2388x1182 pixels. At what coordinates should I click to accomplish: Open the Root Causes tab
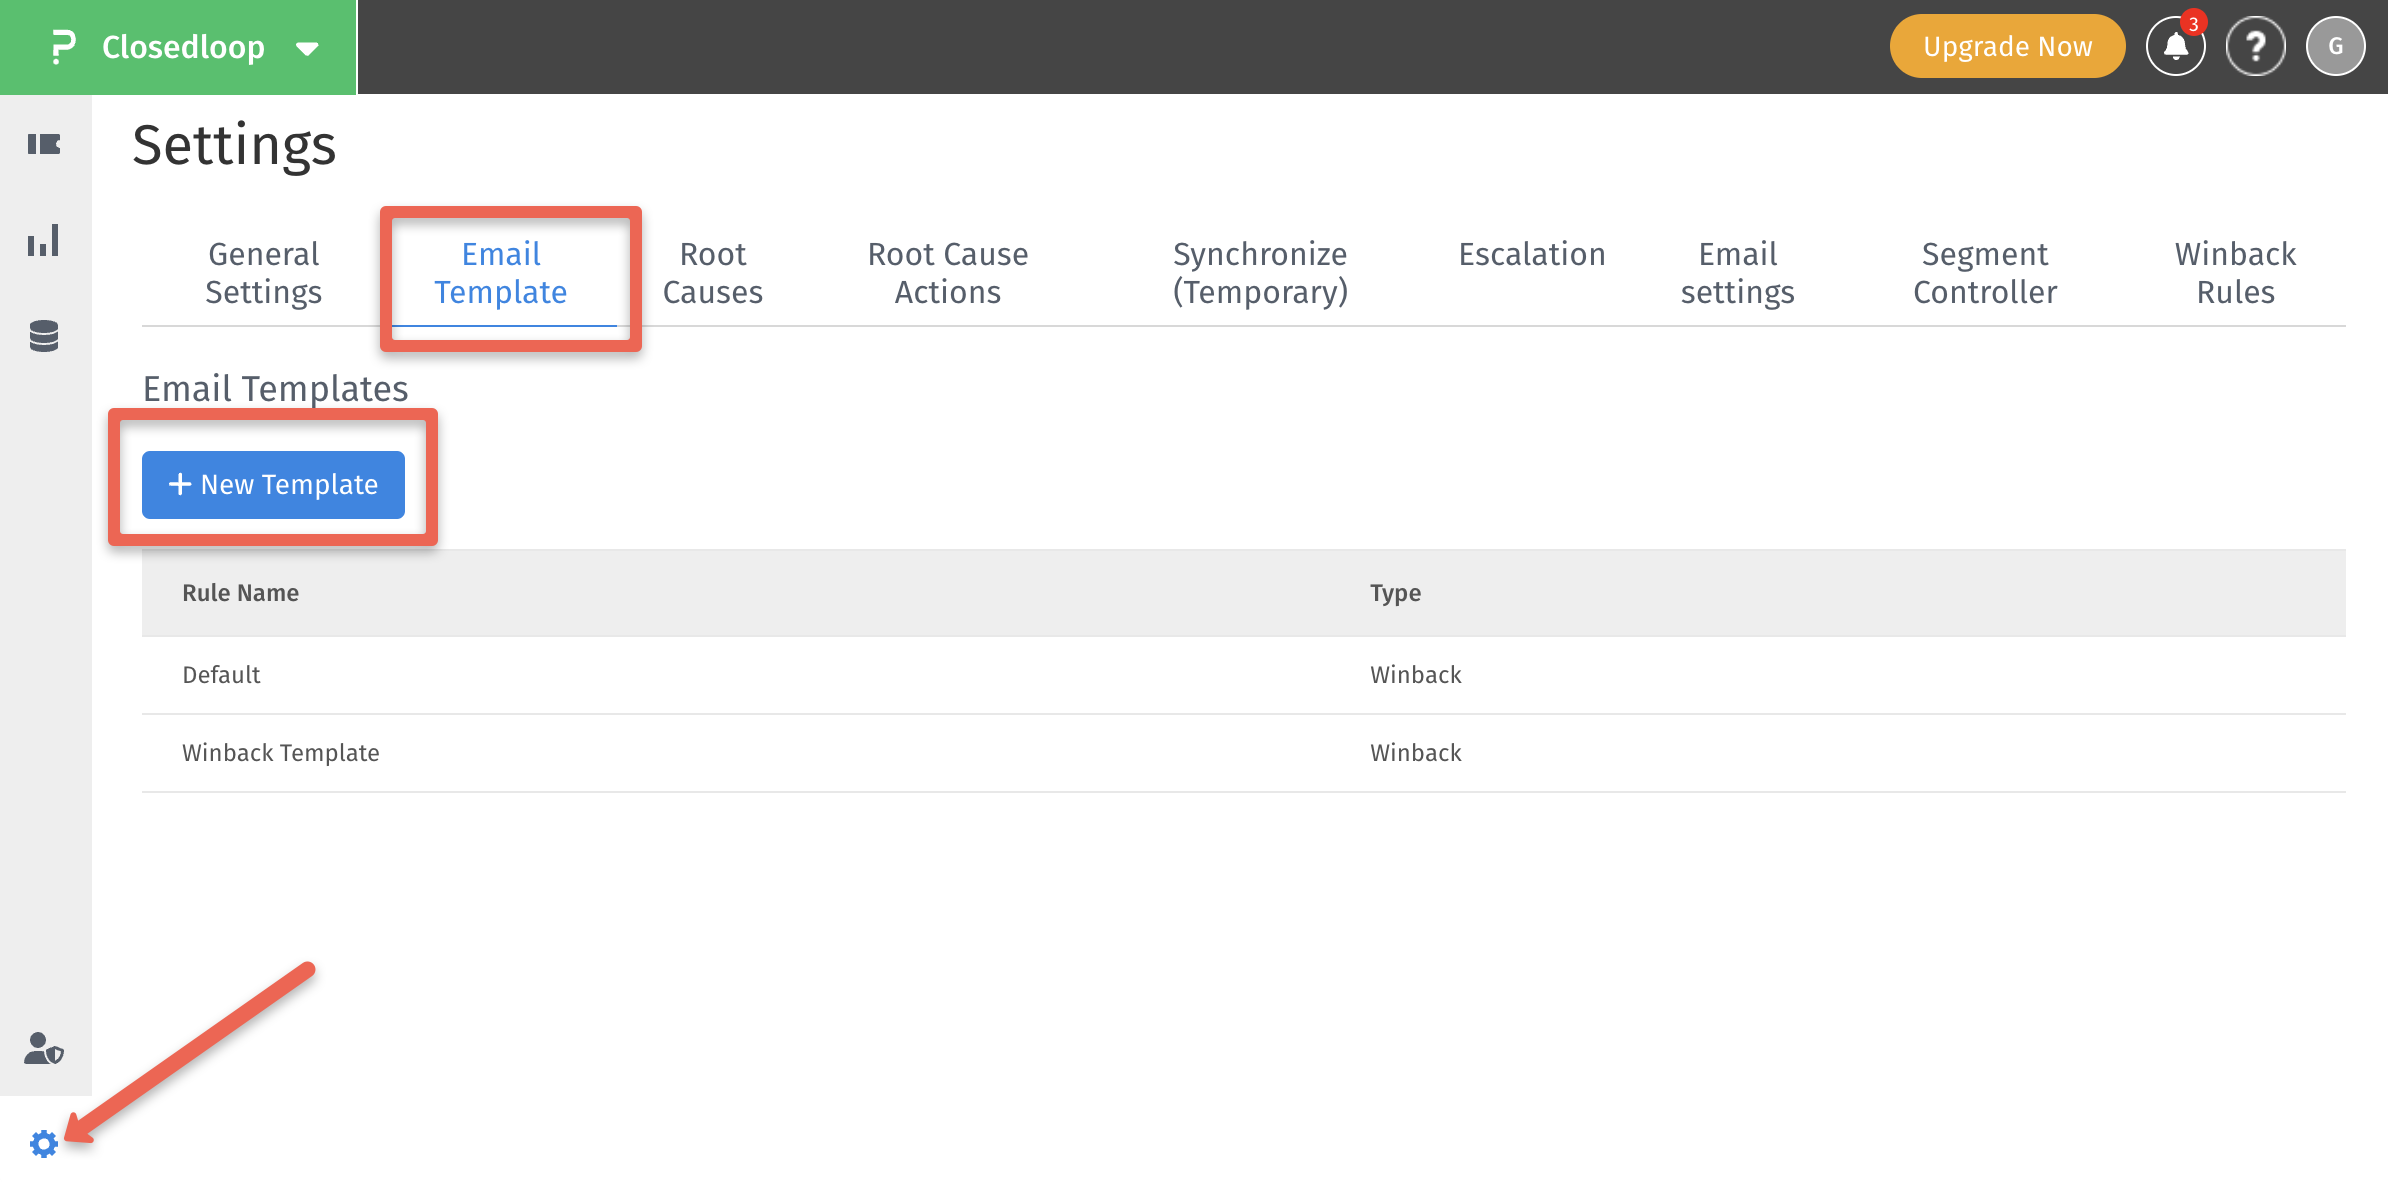tap(712, 273)
